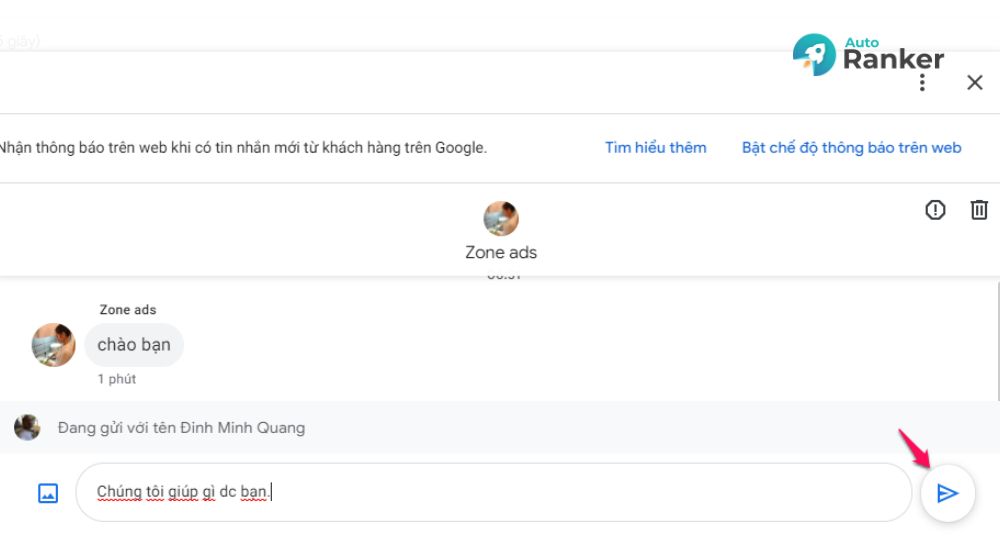Click the Đinh Minh Quang sender avatar

pyautogui.click(x=27, y=428)
